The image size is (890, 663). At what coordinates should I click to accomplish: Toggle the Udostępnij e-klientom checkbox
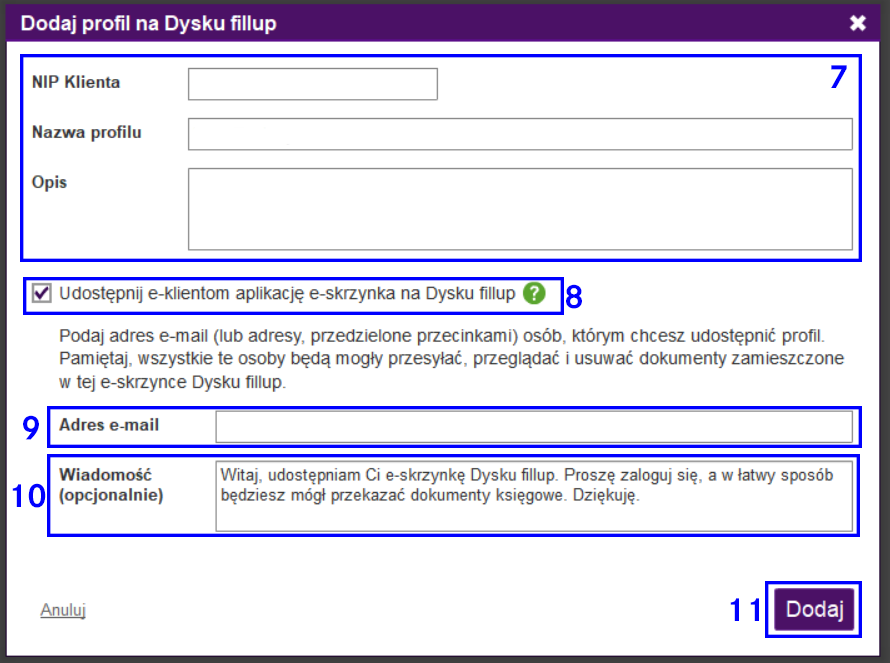[41, 293]
